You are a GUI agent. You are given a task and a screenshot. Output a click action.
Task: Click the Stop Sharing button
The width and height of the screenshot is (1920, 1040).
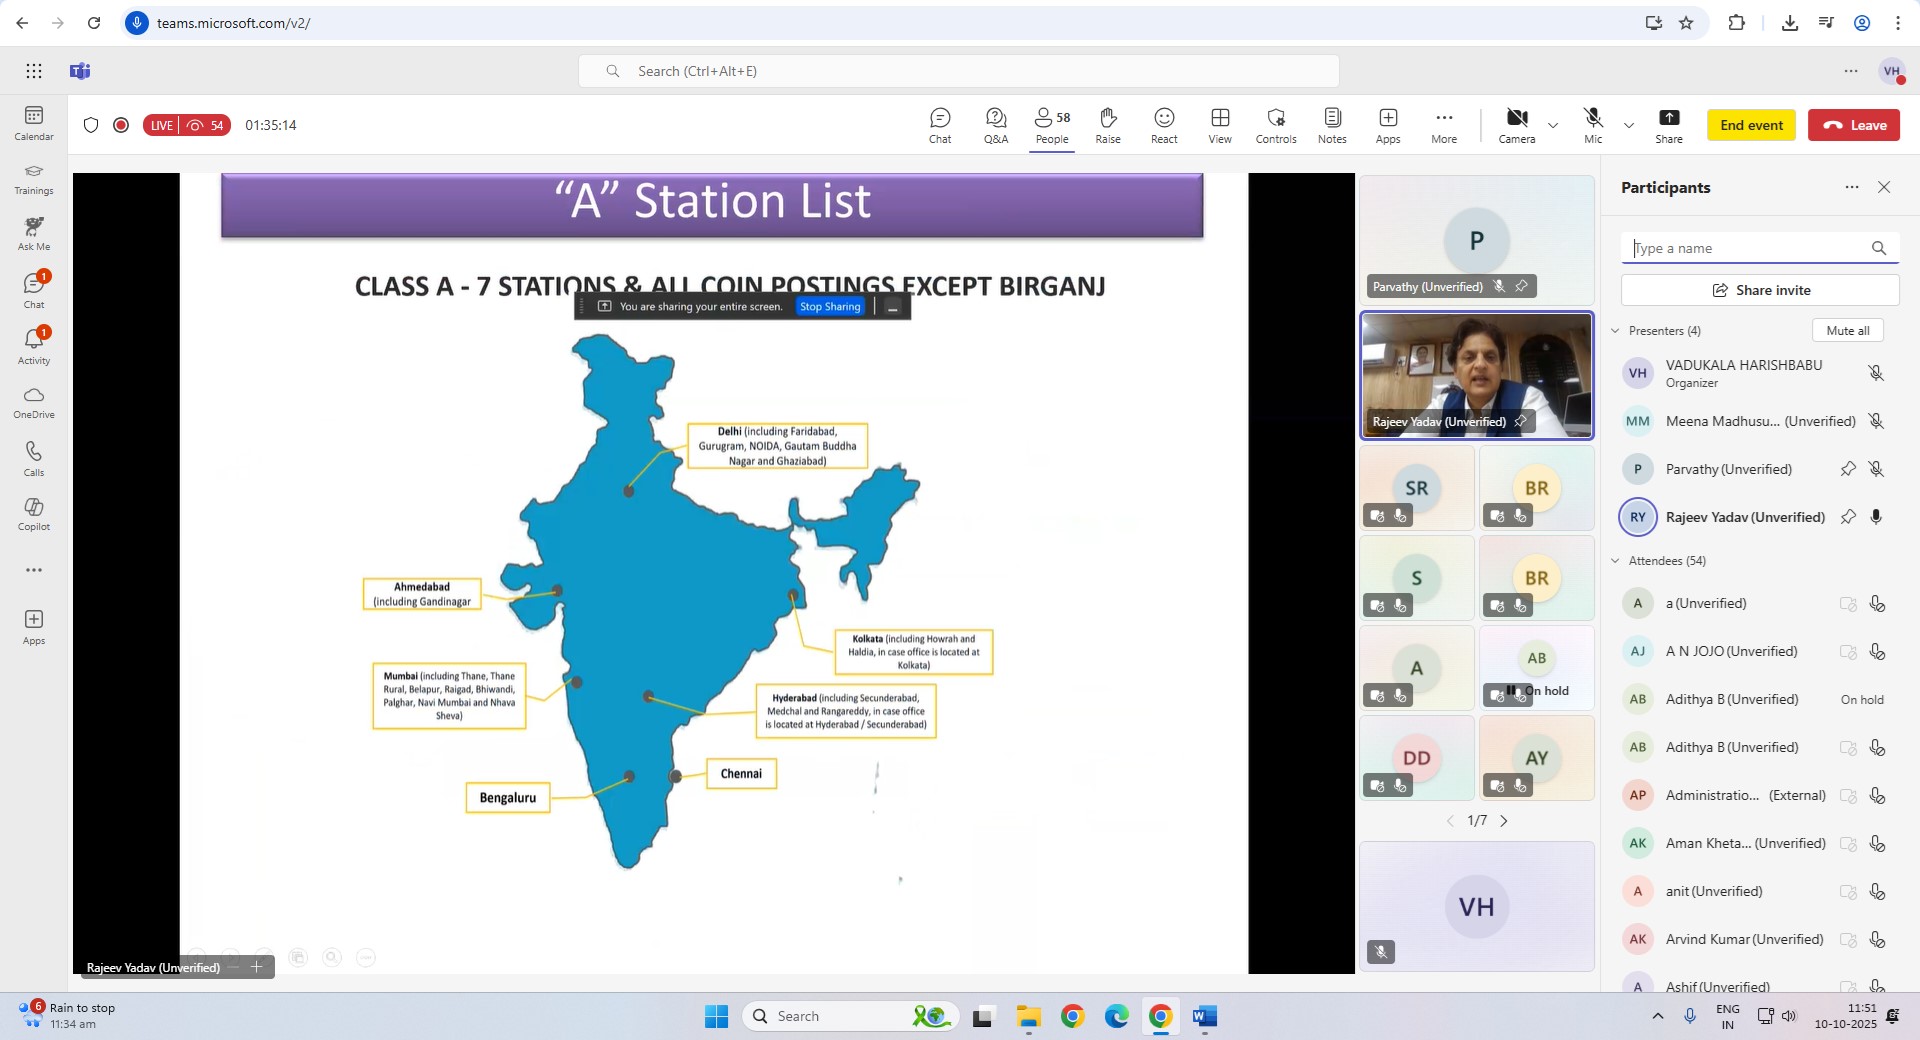(x=829, y=307)
